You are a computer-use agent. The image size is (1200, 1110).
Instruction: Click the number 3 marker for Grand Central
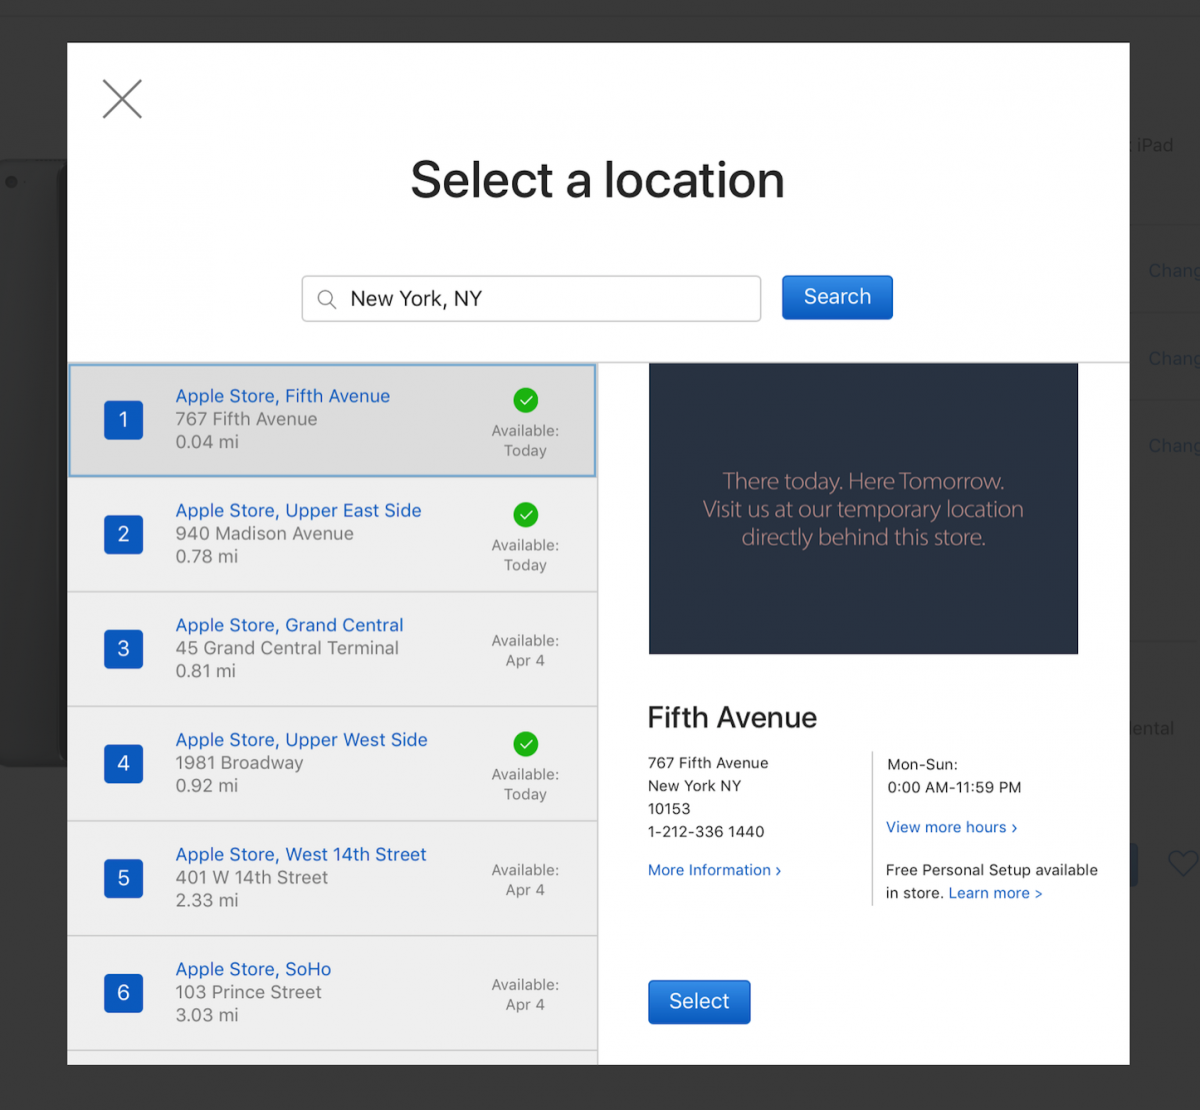pyautogui.click(x=123, y=649)
